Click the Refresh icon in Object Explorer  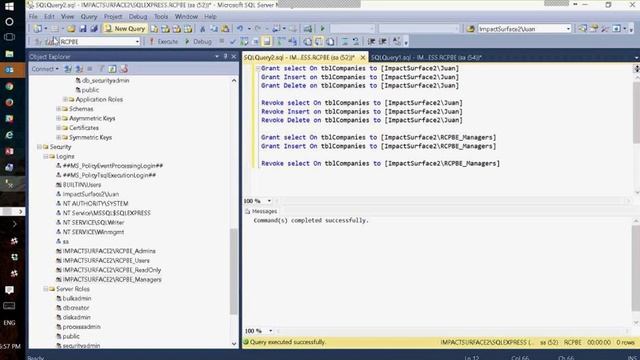[112, 69]
